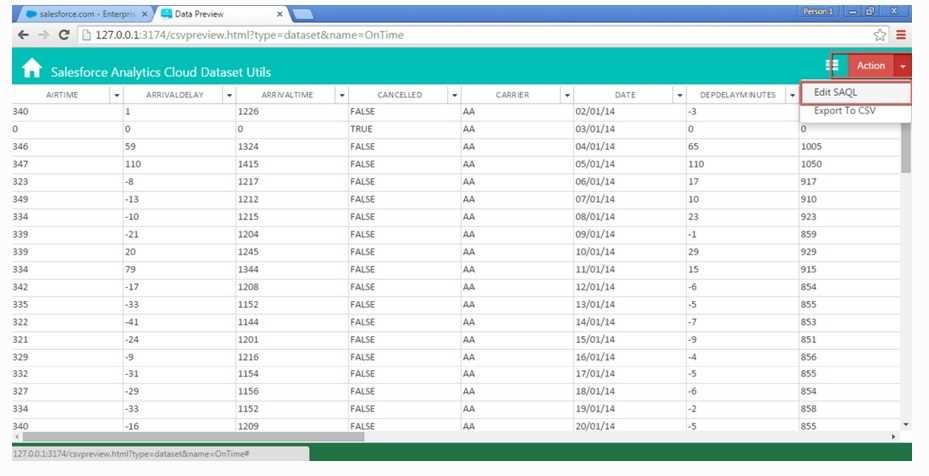The height and width of the screenshot is (476, 929).
Task: Reload the page
Action: 64,35
